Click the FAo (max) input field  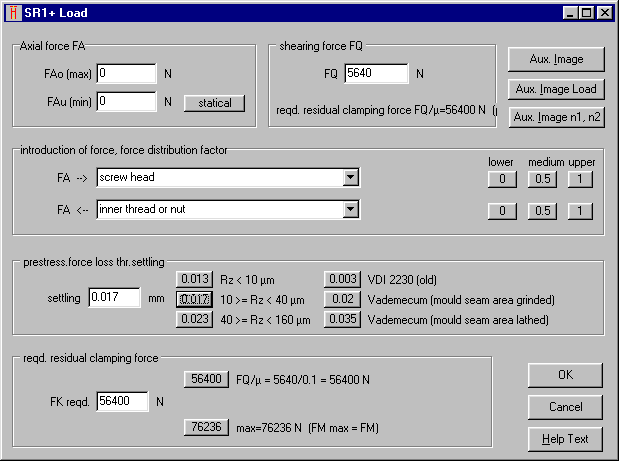point(126,74)
